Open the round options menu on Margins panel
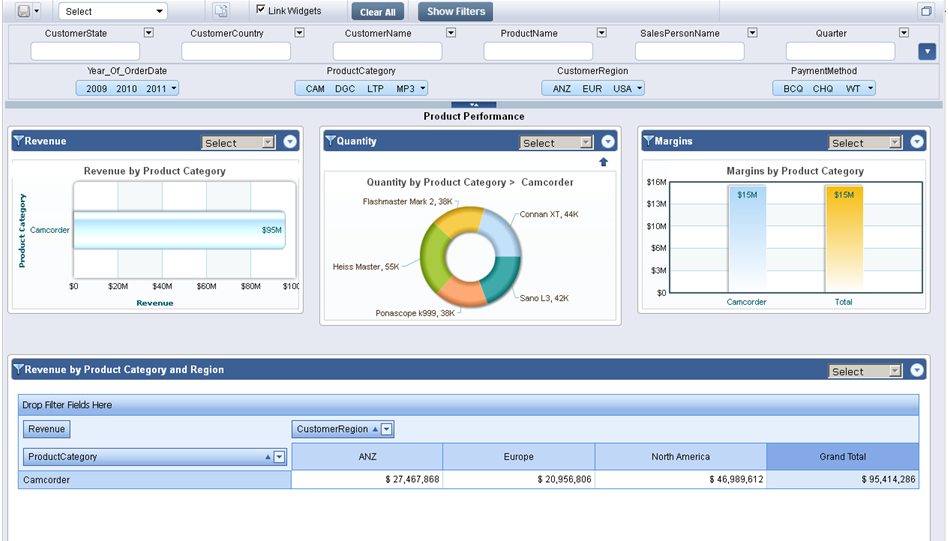This screenshot has height=541, width=948. coord(918,142)
